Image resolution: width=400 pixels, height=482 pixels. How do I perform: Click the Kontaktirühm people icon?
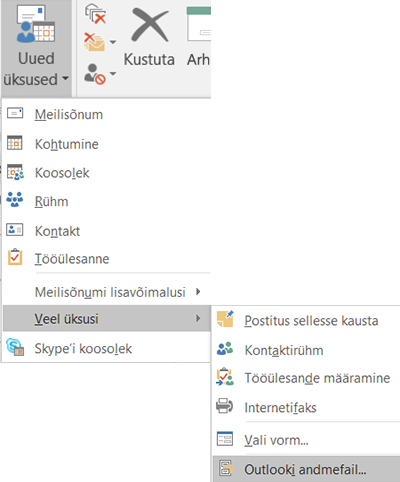225,349
